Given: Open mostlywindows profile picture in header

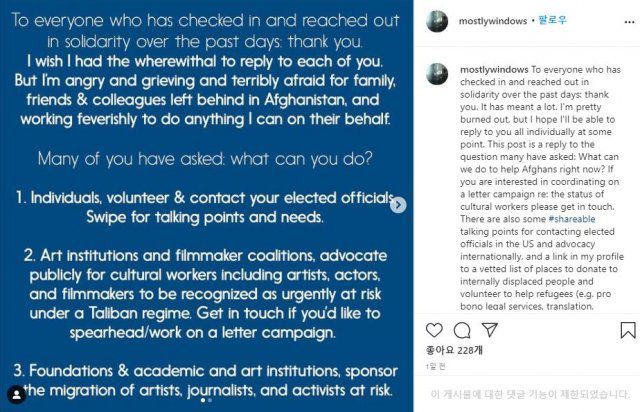Looking at the screenshot, I should [x=436, y=22].
